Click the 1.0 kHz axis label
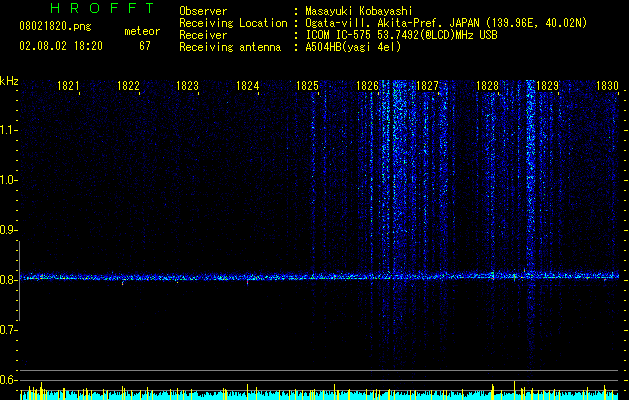 [x=8, y=180]
